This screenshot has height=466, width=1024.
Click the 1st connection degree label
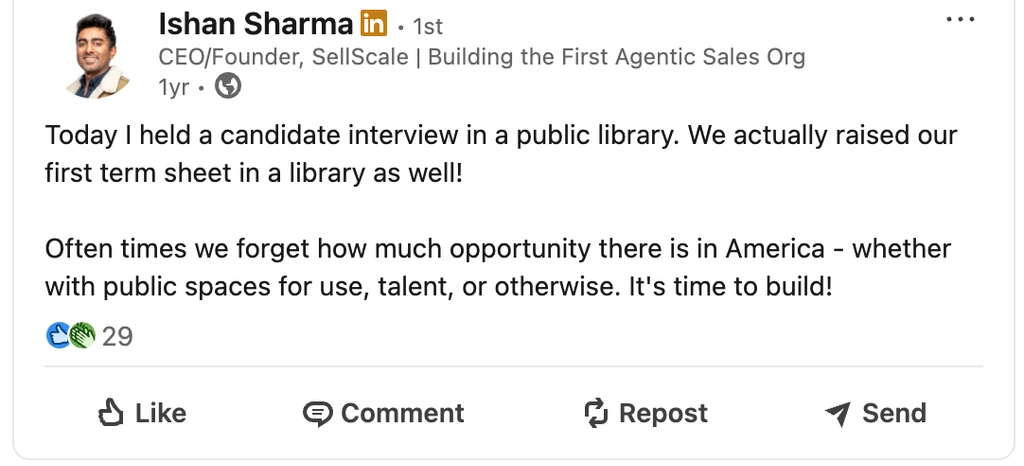427,26
